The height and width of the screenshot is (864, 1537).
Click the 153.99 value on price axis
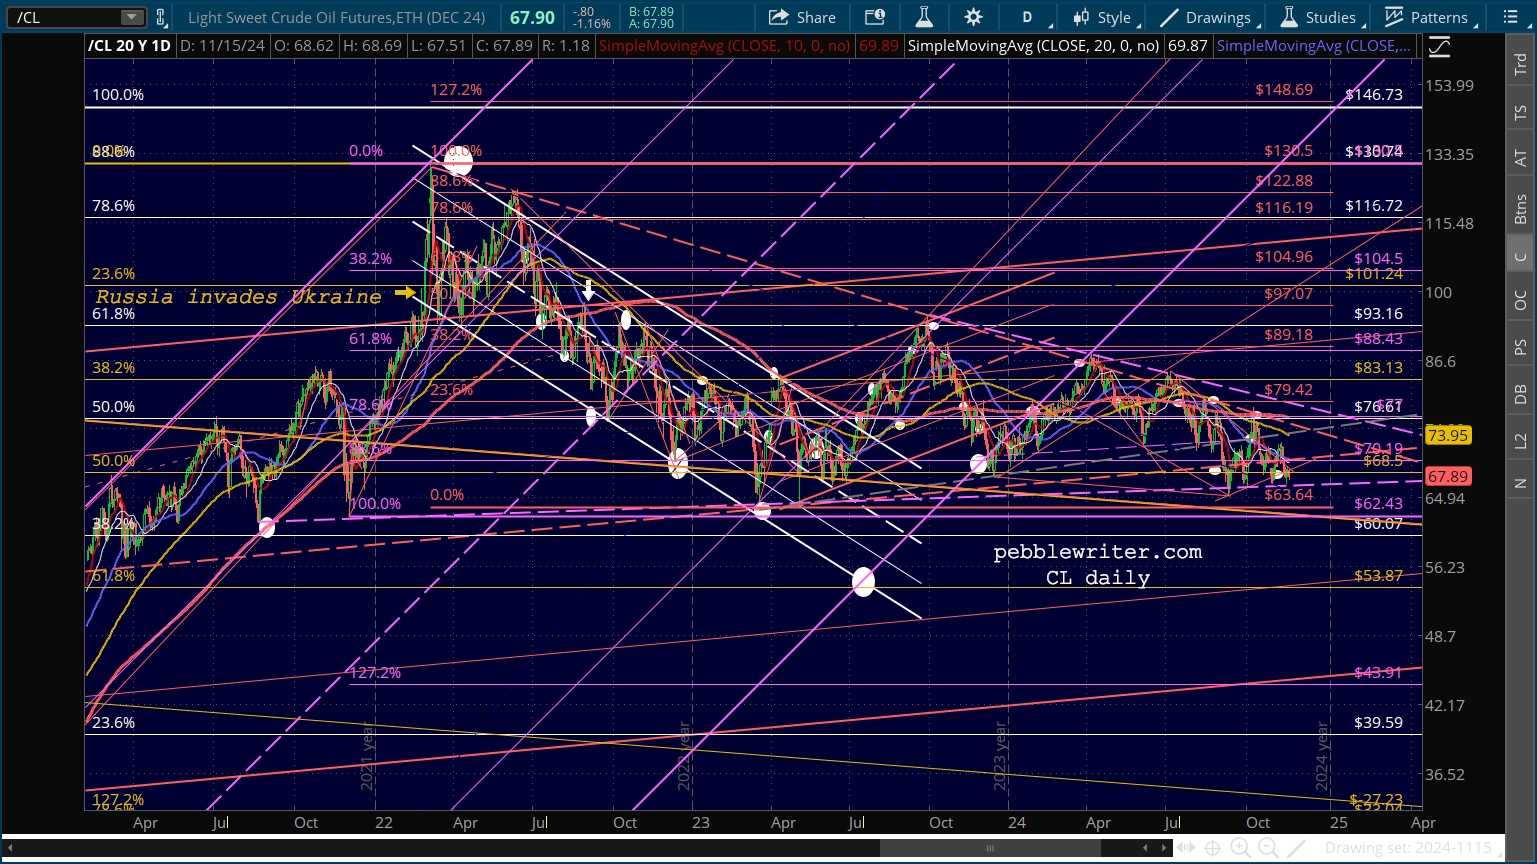pos(1449,86)
